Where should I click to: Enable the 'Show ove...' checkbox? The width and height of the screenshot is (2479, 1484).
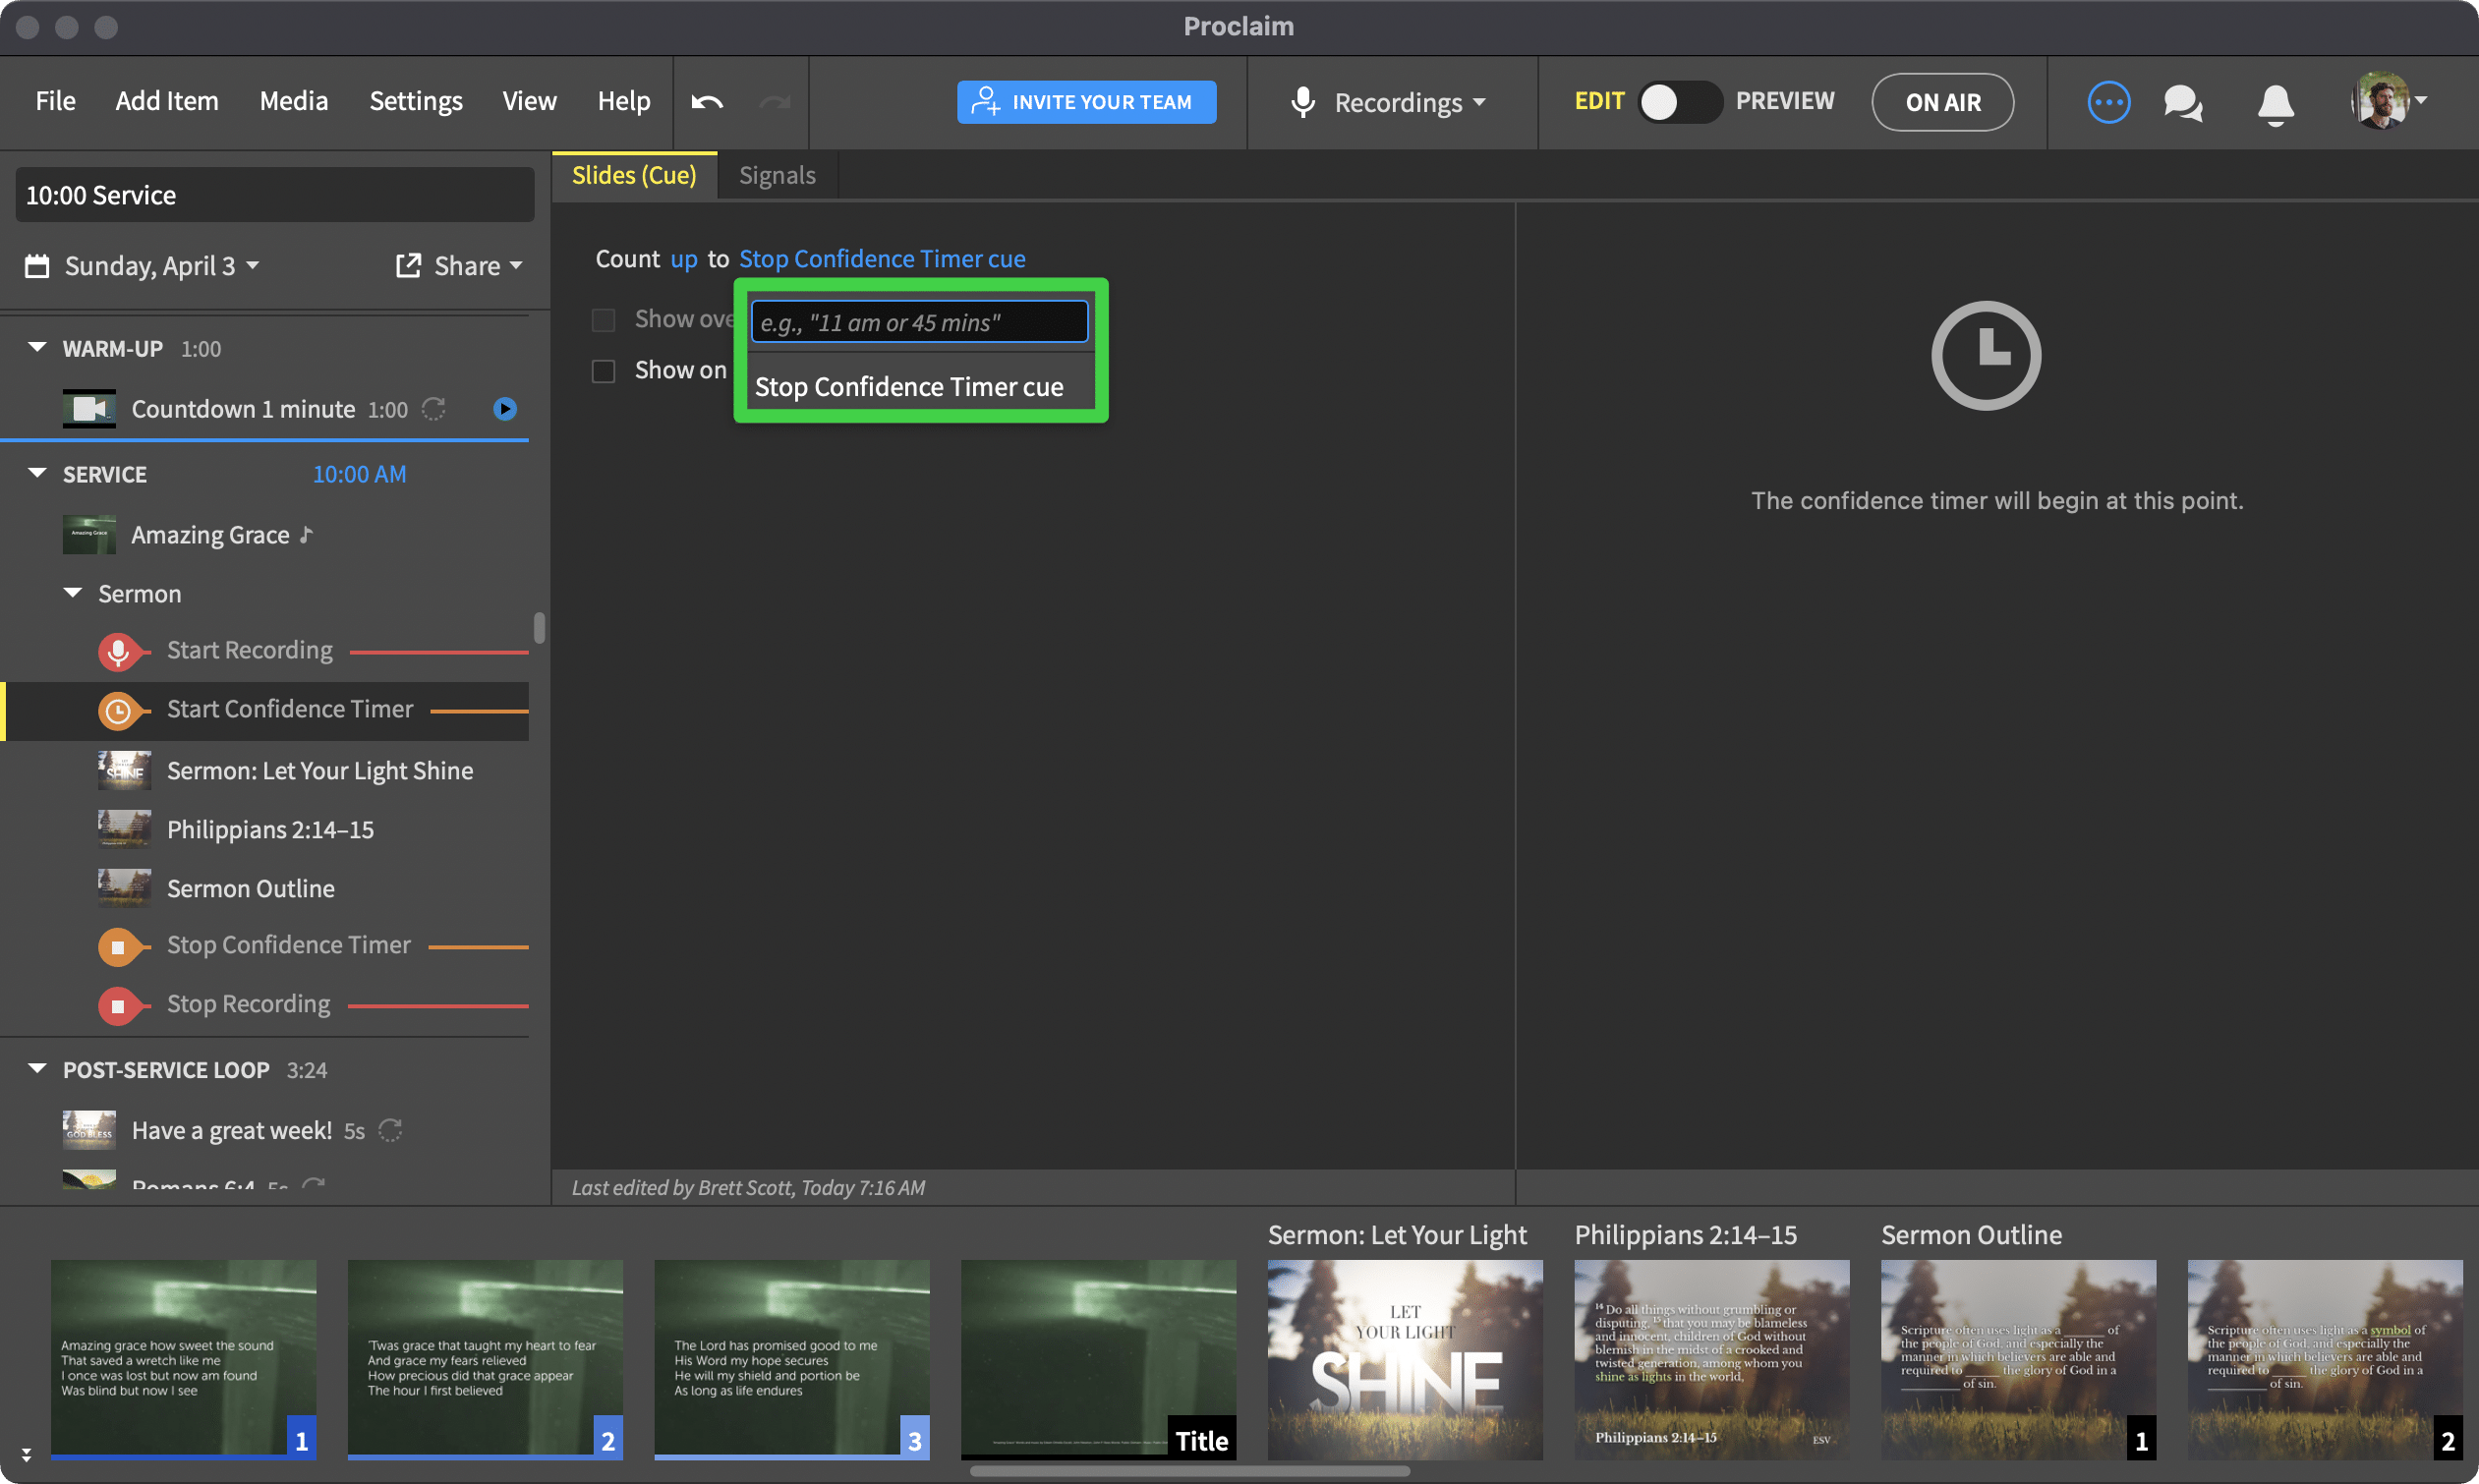point(603,320)
